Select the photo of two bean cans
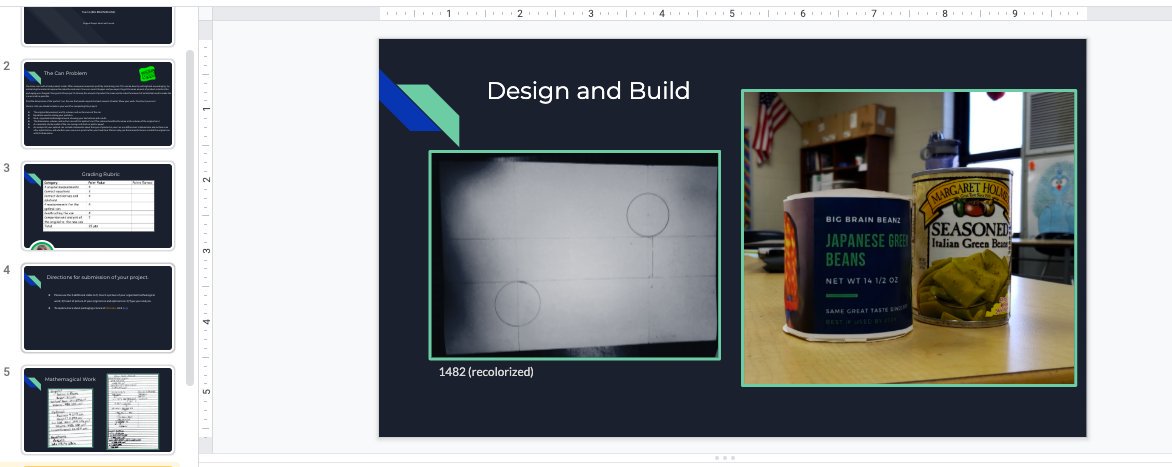Image resolution: width=1172 pixels, height=467 pixels. tap(909, 238)
